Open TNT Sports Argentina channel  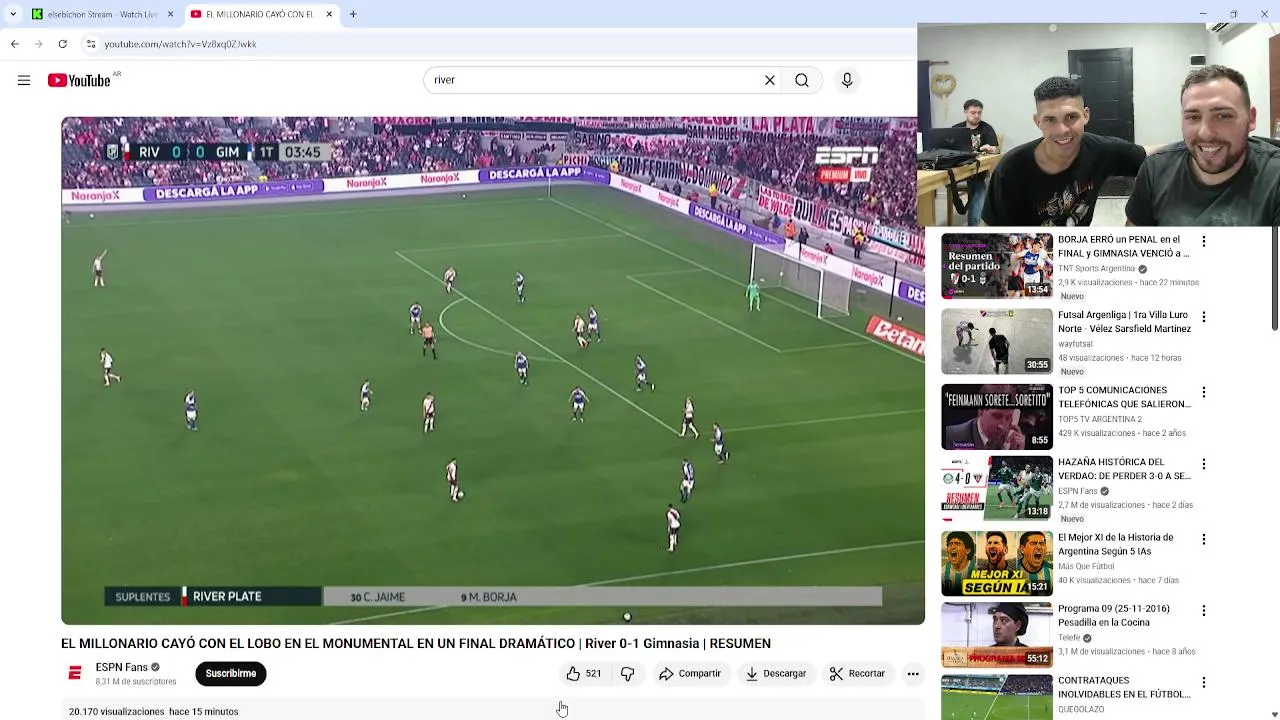click(x=1097, y=269)
